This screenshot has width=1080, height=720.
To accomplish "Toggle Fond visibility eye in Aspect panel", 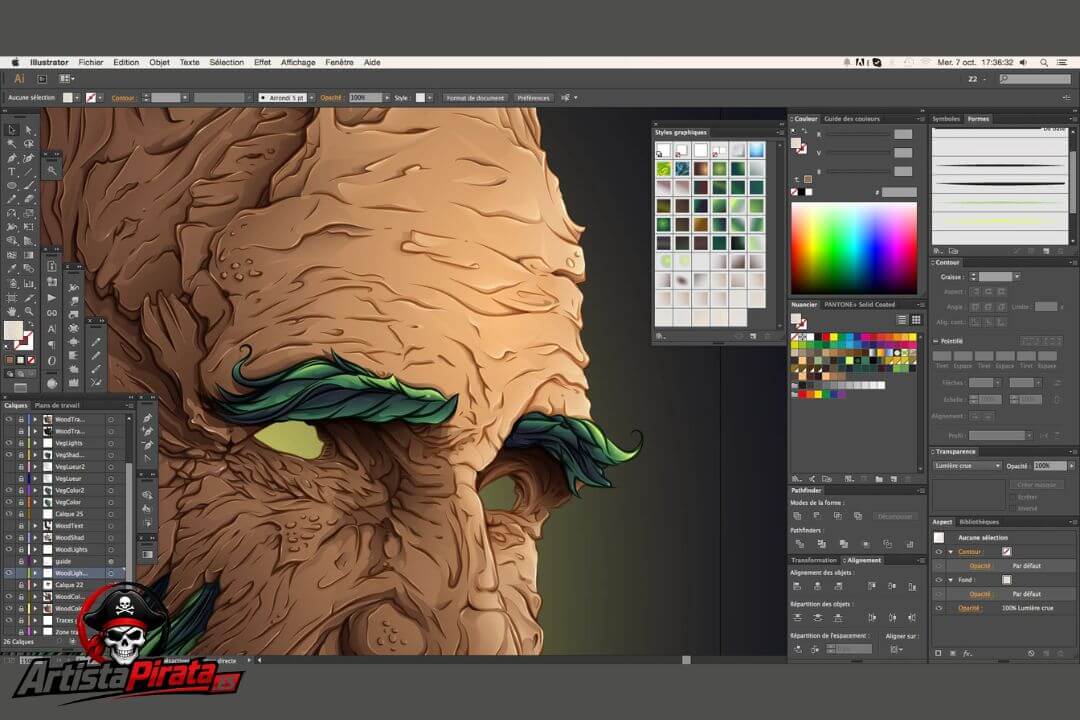I will tap(938, 580).
